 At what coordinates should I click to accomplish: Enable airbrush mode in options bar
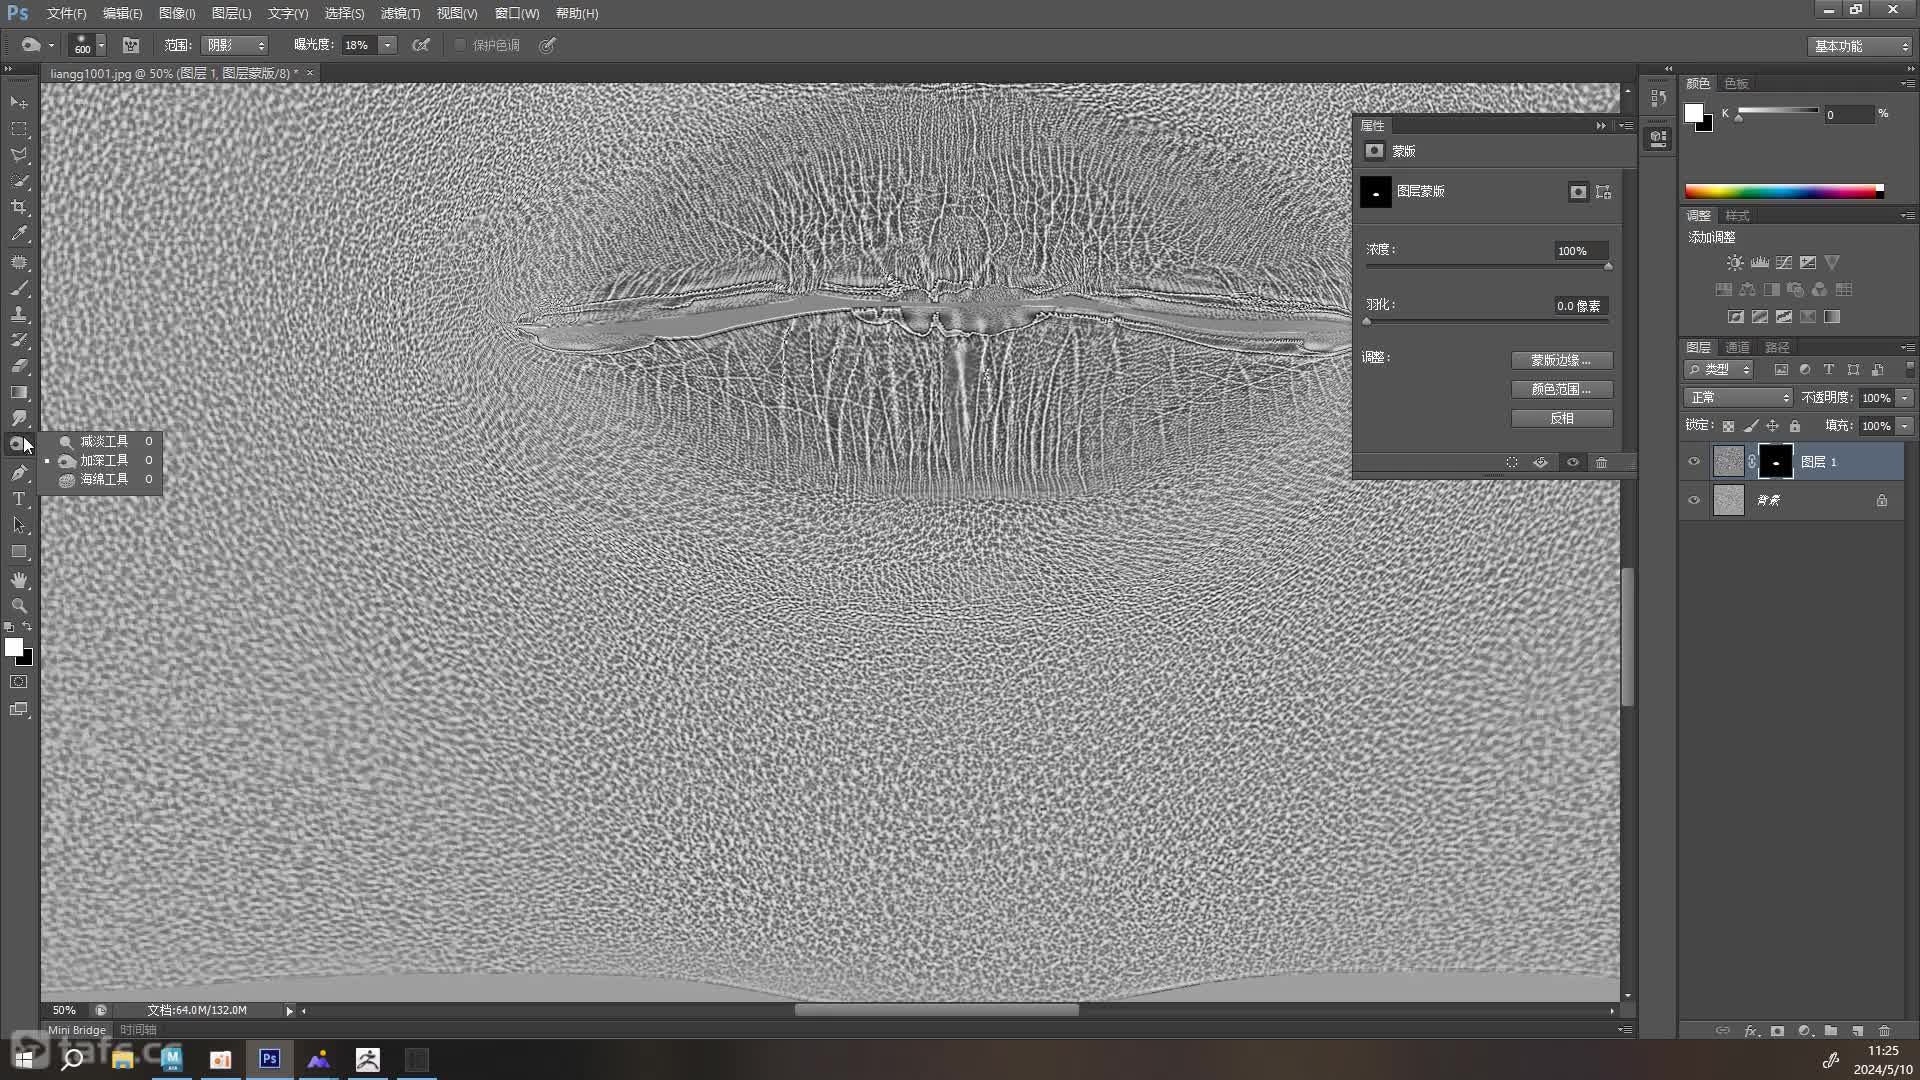click(x=421, y=45)
